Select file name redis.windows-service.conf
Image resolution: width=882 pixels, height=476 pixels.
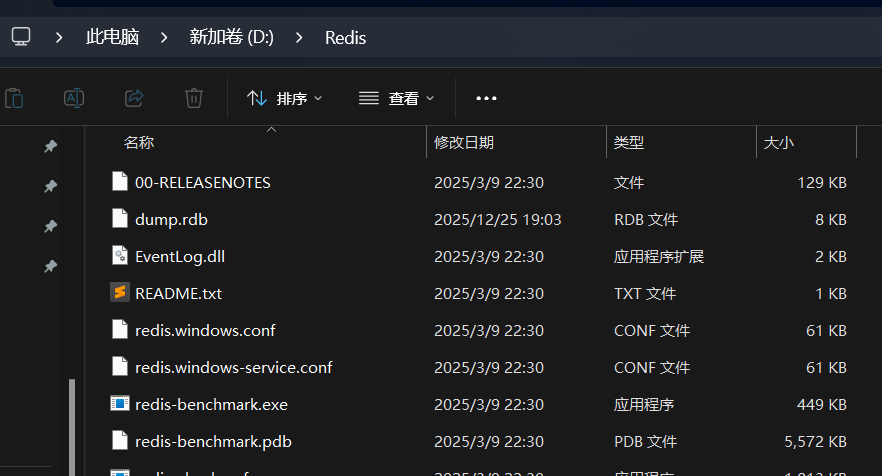[233, 368]
